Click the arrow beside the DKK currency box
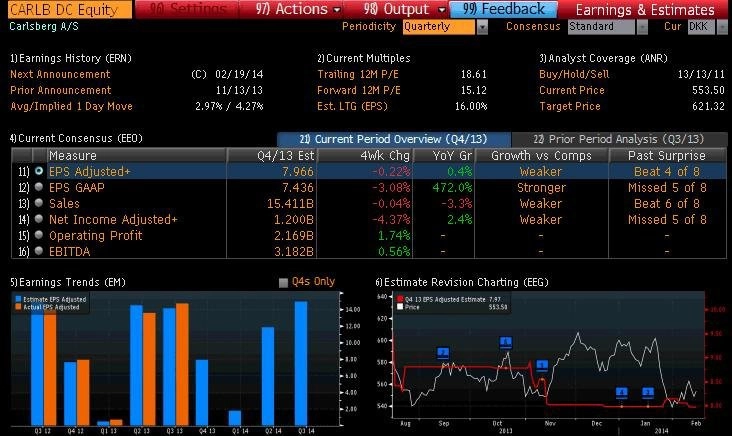The height and width of the screenshot is (436, 732). tap(722, 27)
